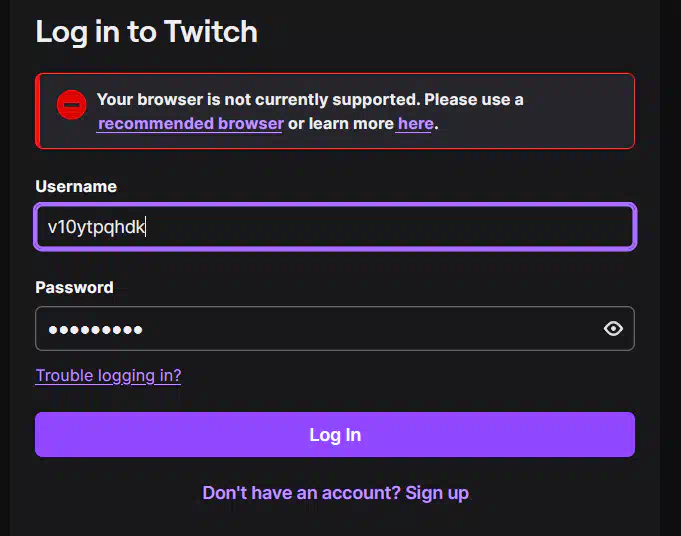Select the red-outlined browser alert banner
The width and height of the screenshot is (681, 536).
(335, 111)
